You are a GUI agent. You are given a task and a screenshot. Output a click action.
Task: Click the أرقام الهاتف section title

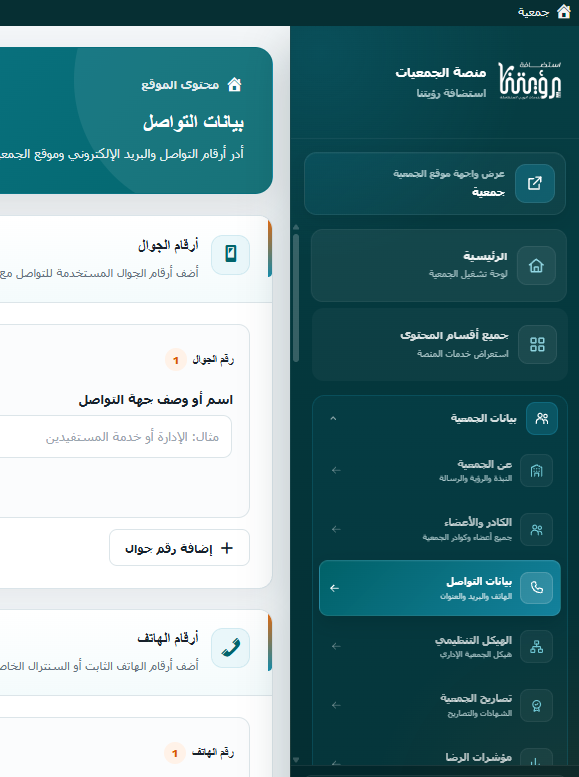click(x=168, y=638)
